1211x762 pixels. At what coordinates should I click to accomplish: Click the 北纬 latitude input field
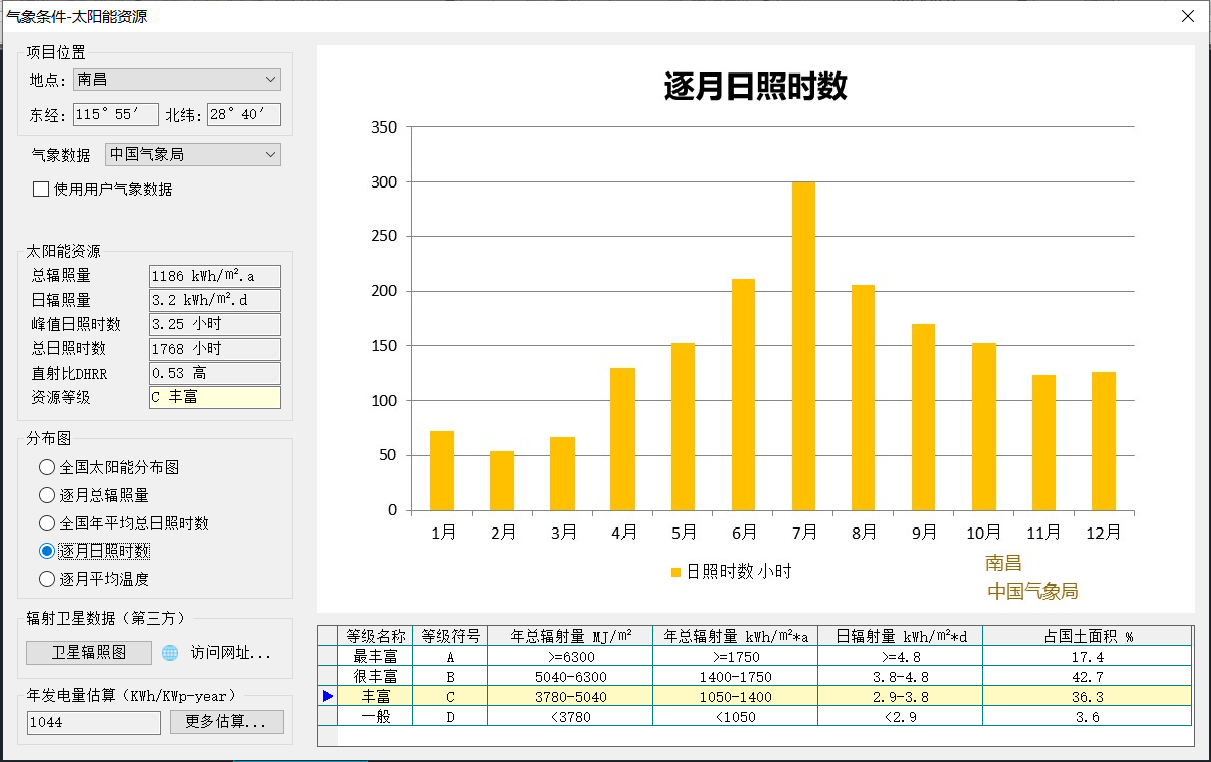(x=243, y=115)
